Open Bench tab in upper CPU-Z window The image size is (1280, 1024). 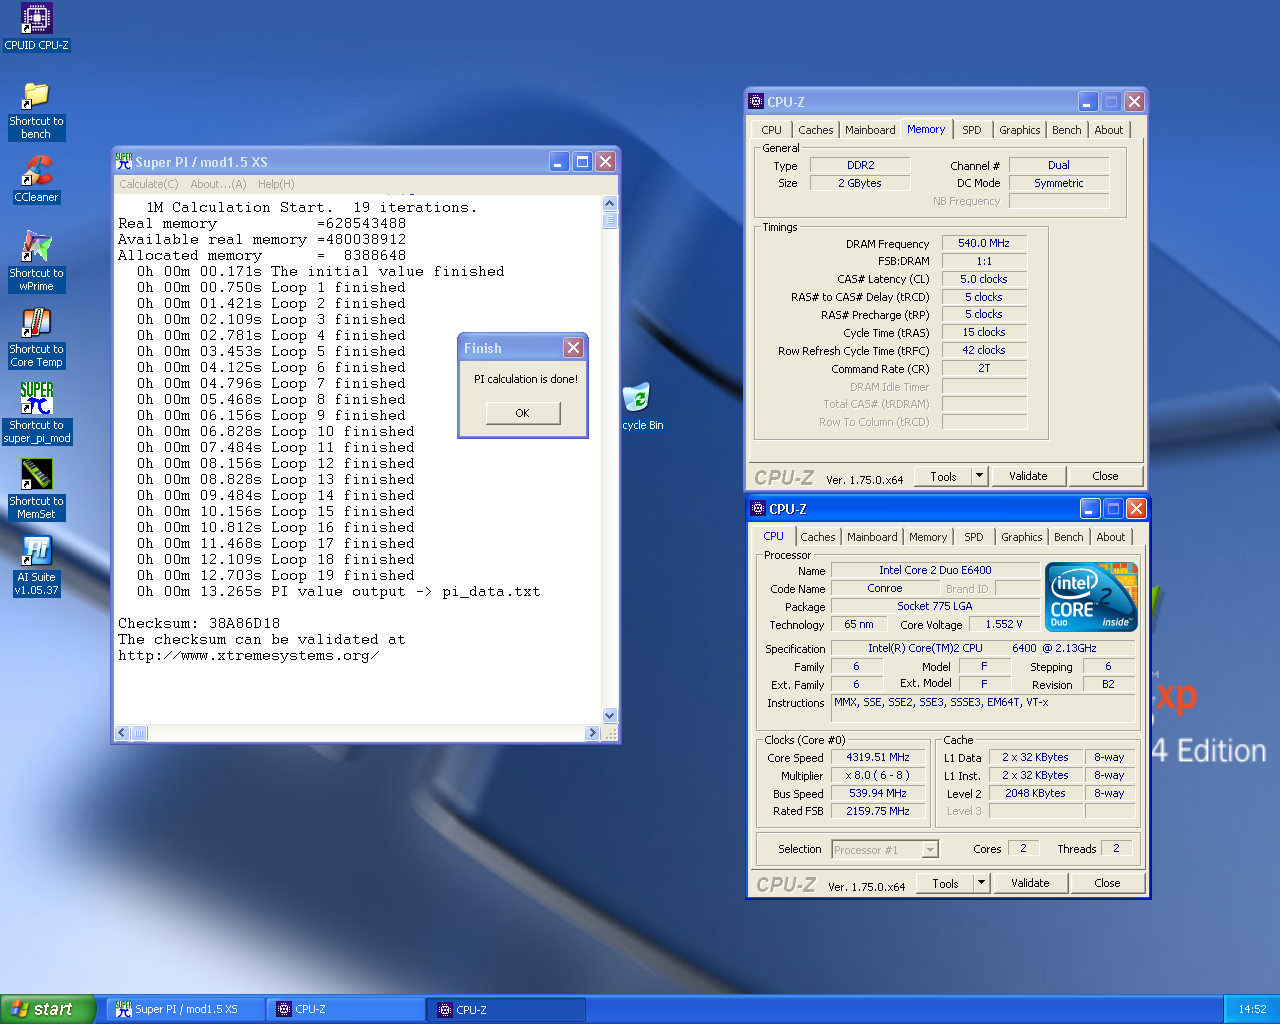(x=1067, y=130)
